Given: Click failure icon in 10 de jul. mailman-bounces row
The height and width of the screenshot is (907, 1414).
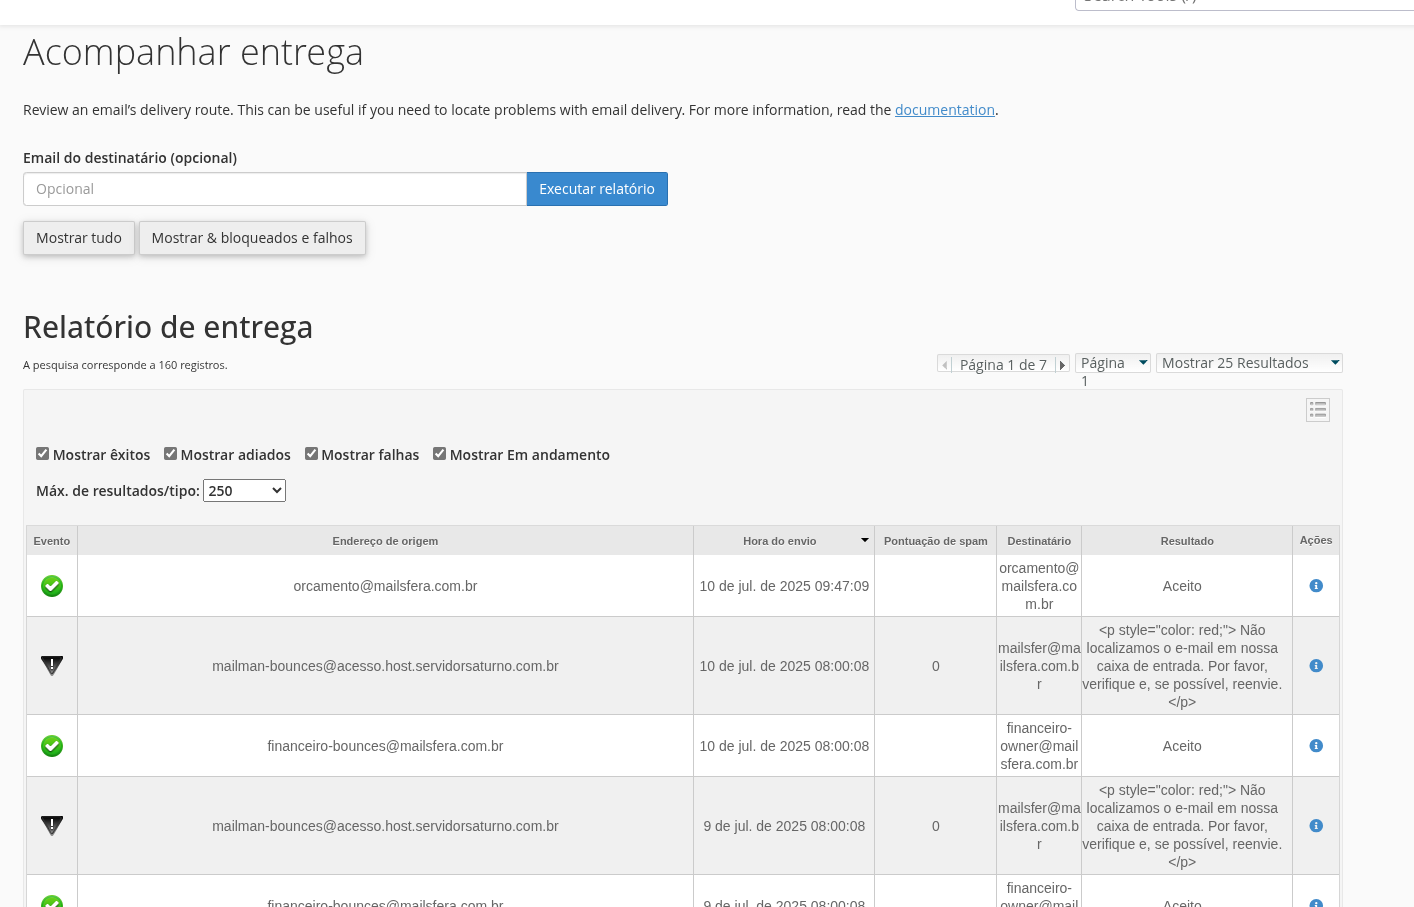Looking at the screenshot, I should coord(52,666).
